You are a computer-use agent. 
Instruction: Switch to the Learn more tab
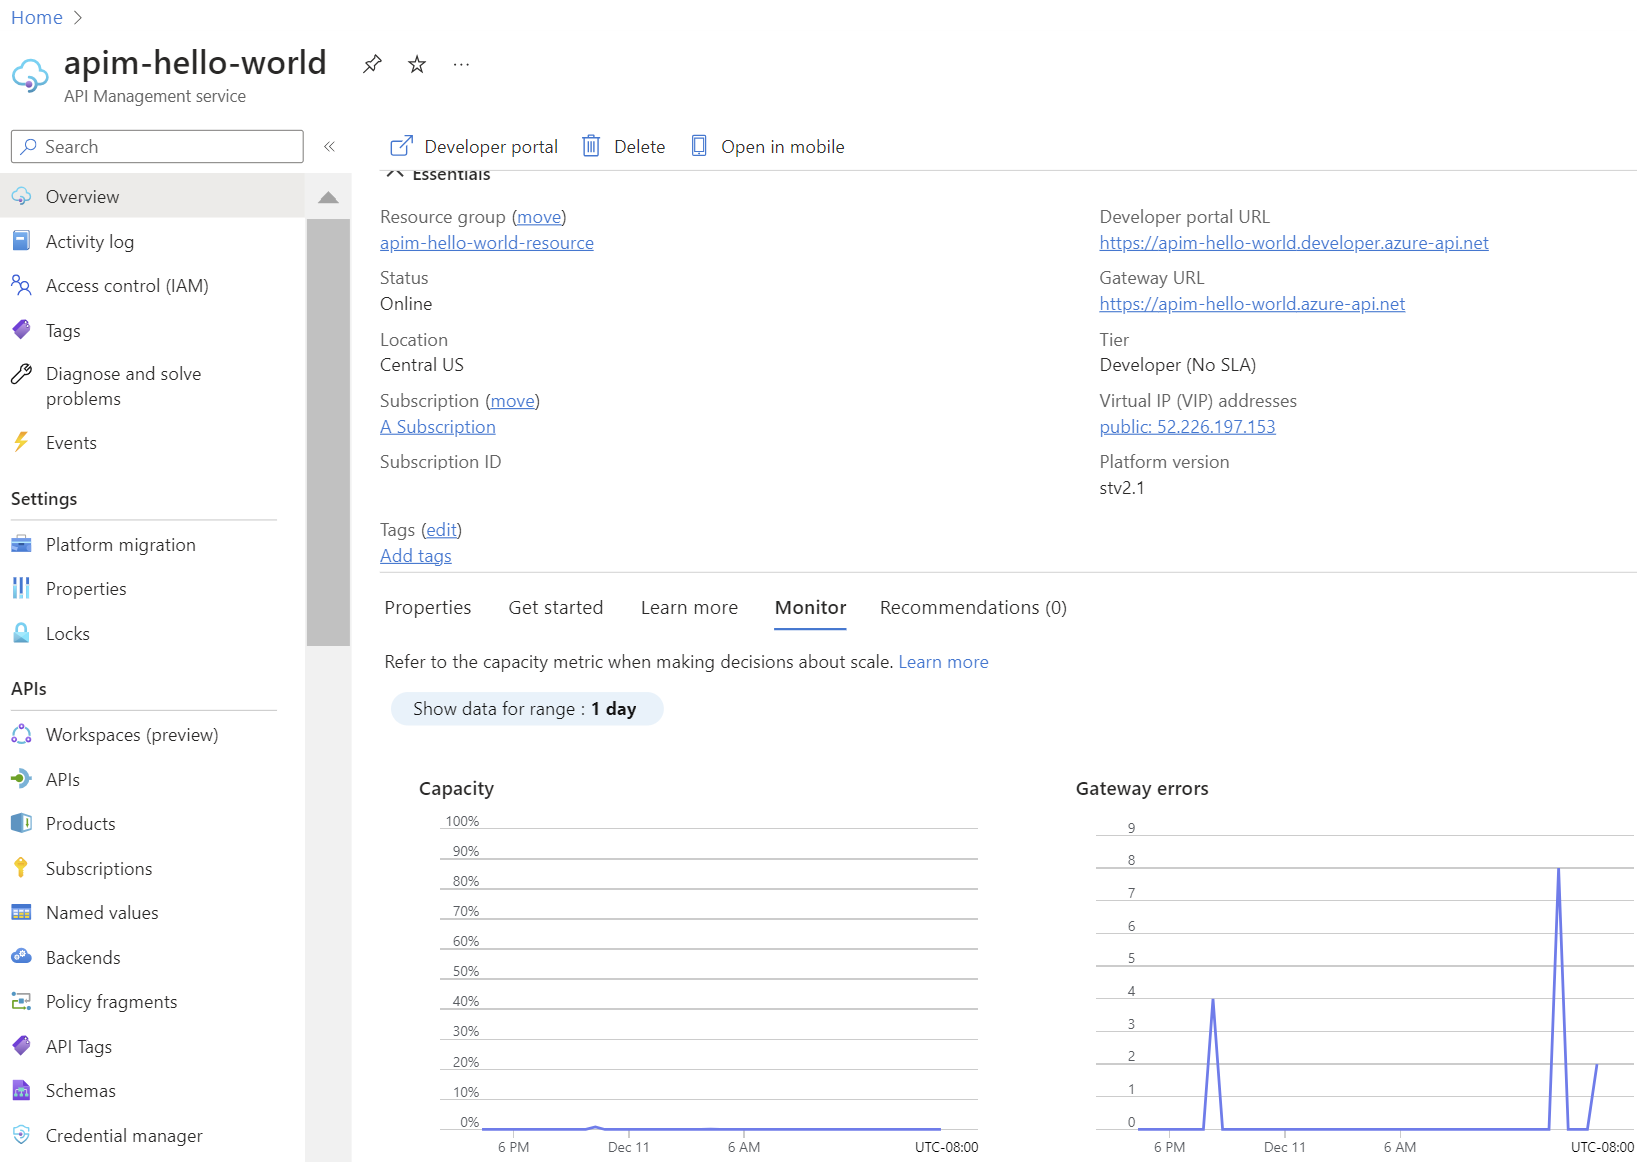689,607
